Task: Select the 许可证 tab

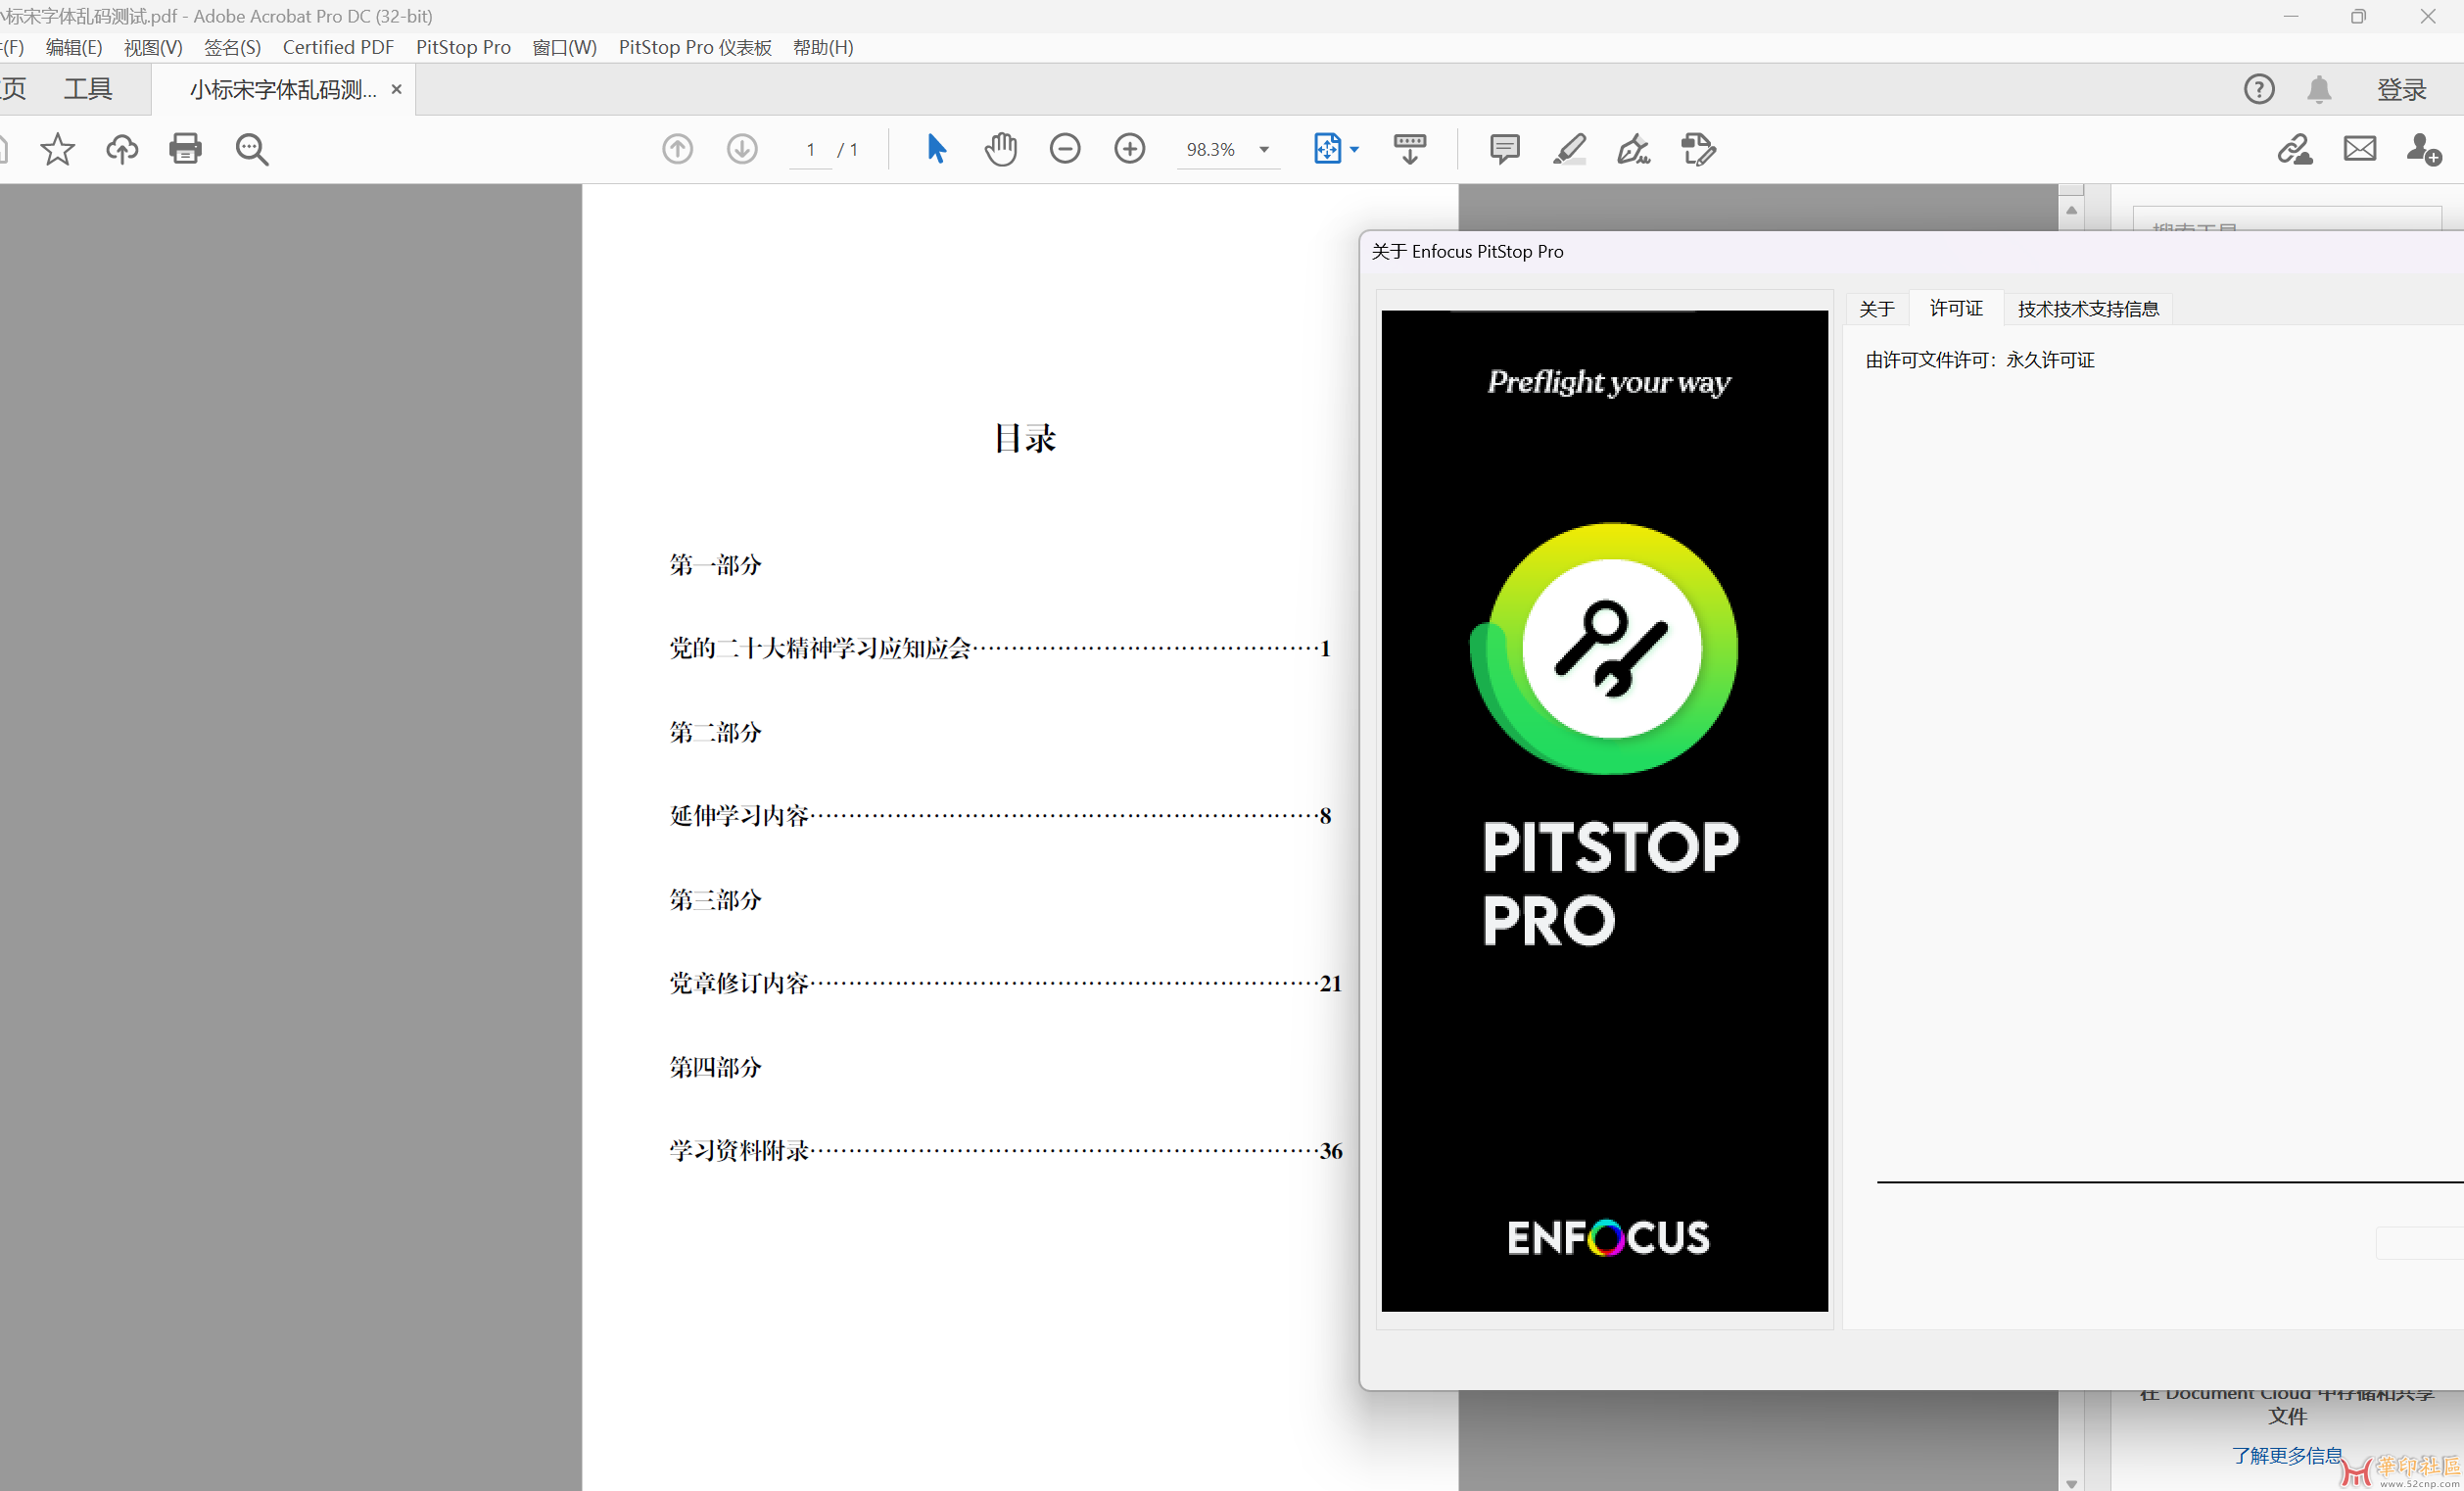Action: tap(1955, 308)
